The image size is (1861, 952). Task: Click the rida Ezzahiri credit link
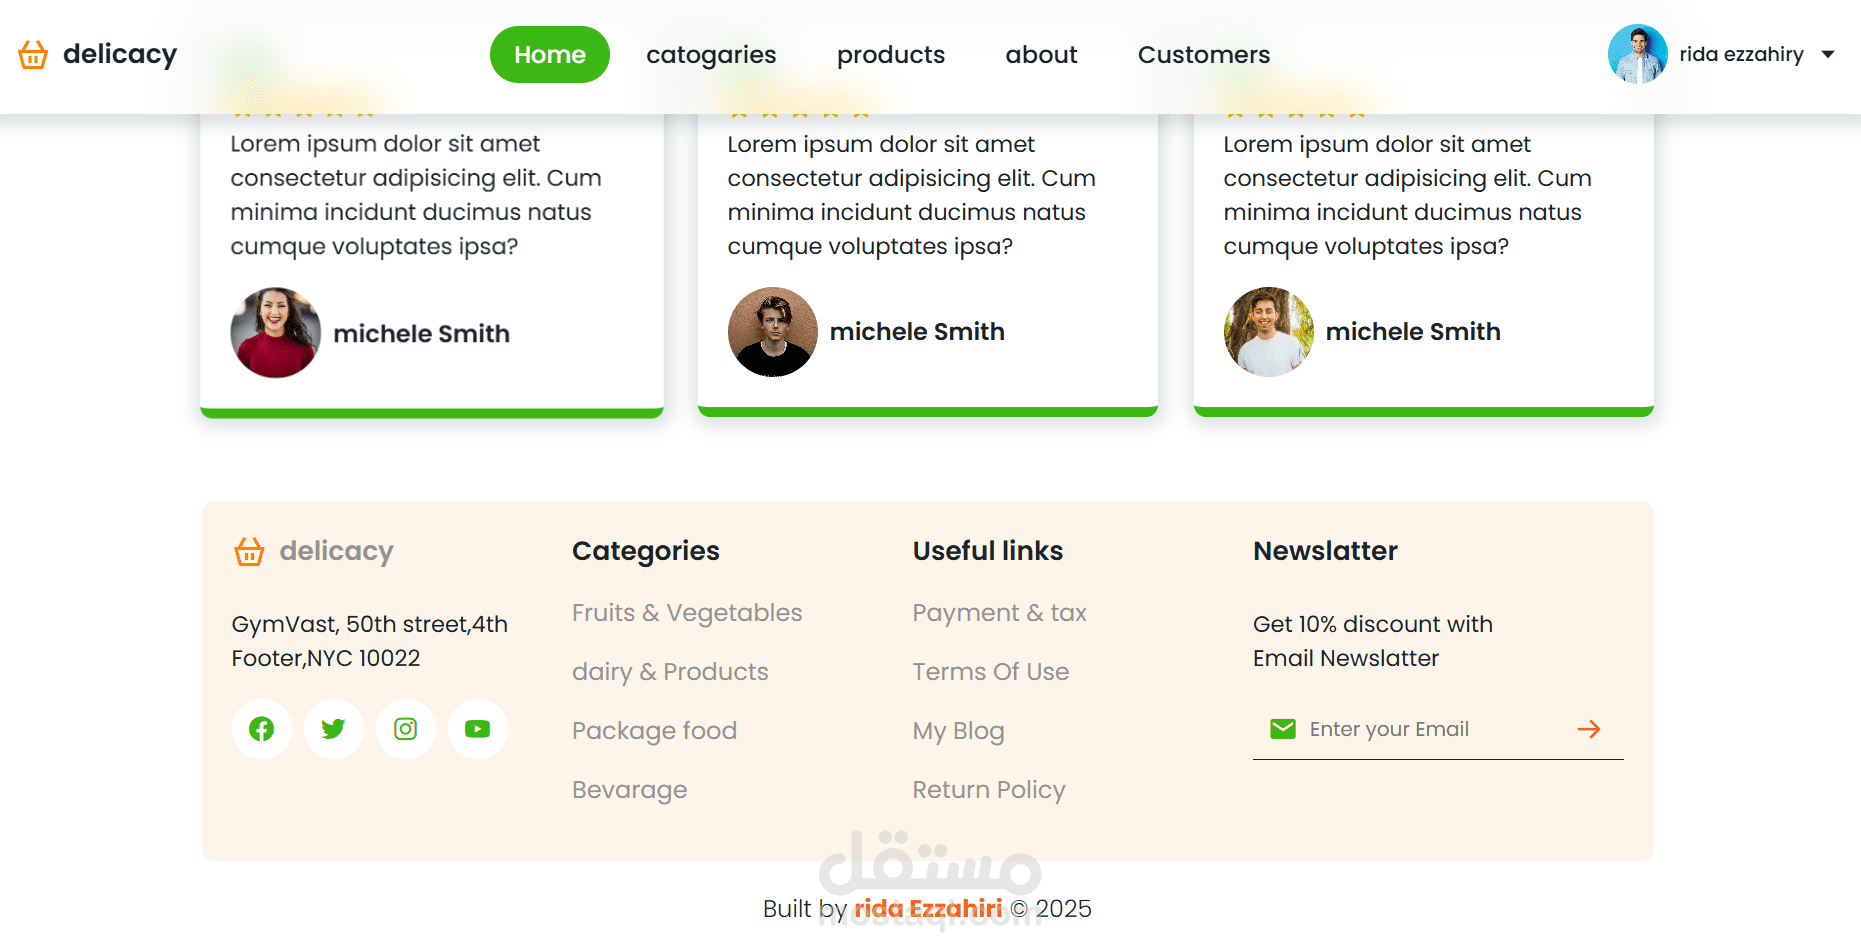pos(927,908)
